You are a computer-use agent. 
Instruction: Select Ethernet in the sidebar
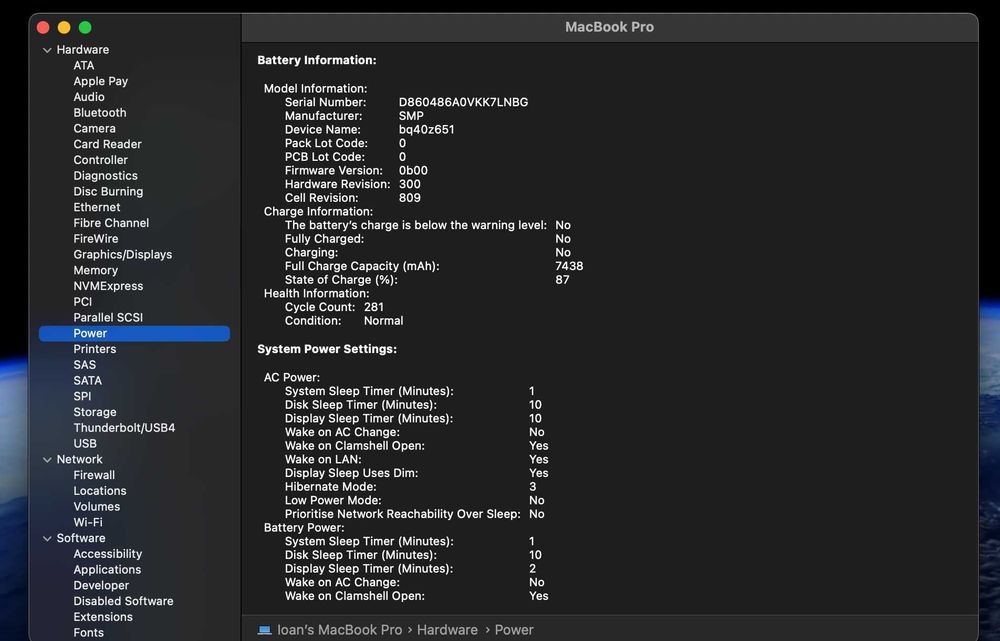coord(96,207)
